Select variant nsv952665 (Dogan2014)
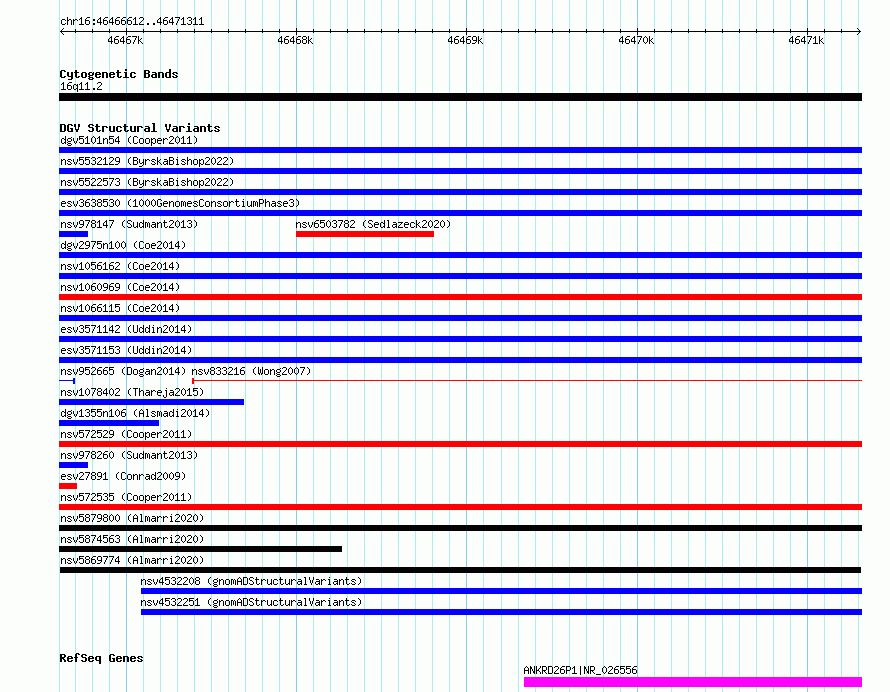 [x=123, y=371]
